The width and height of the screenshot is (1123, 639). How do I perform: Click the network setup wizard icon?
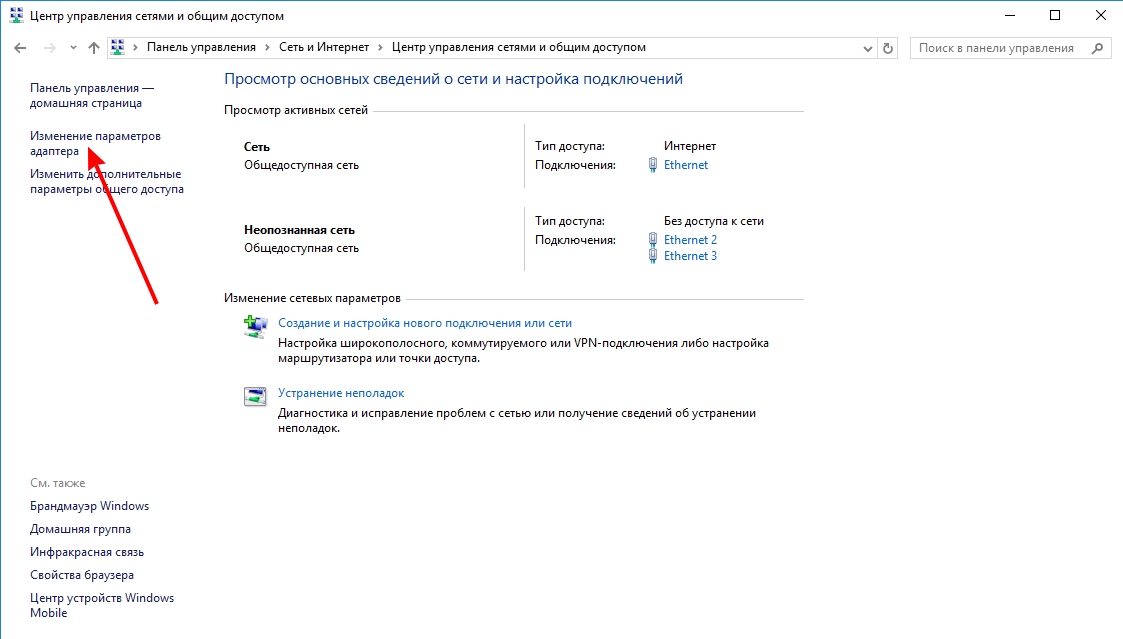[256, 326]
